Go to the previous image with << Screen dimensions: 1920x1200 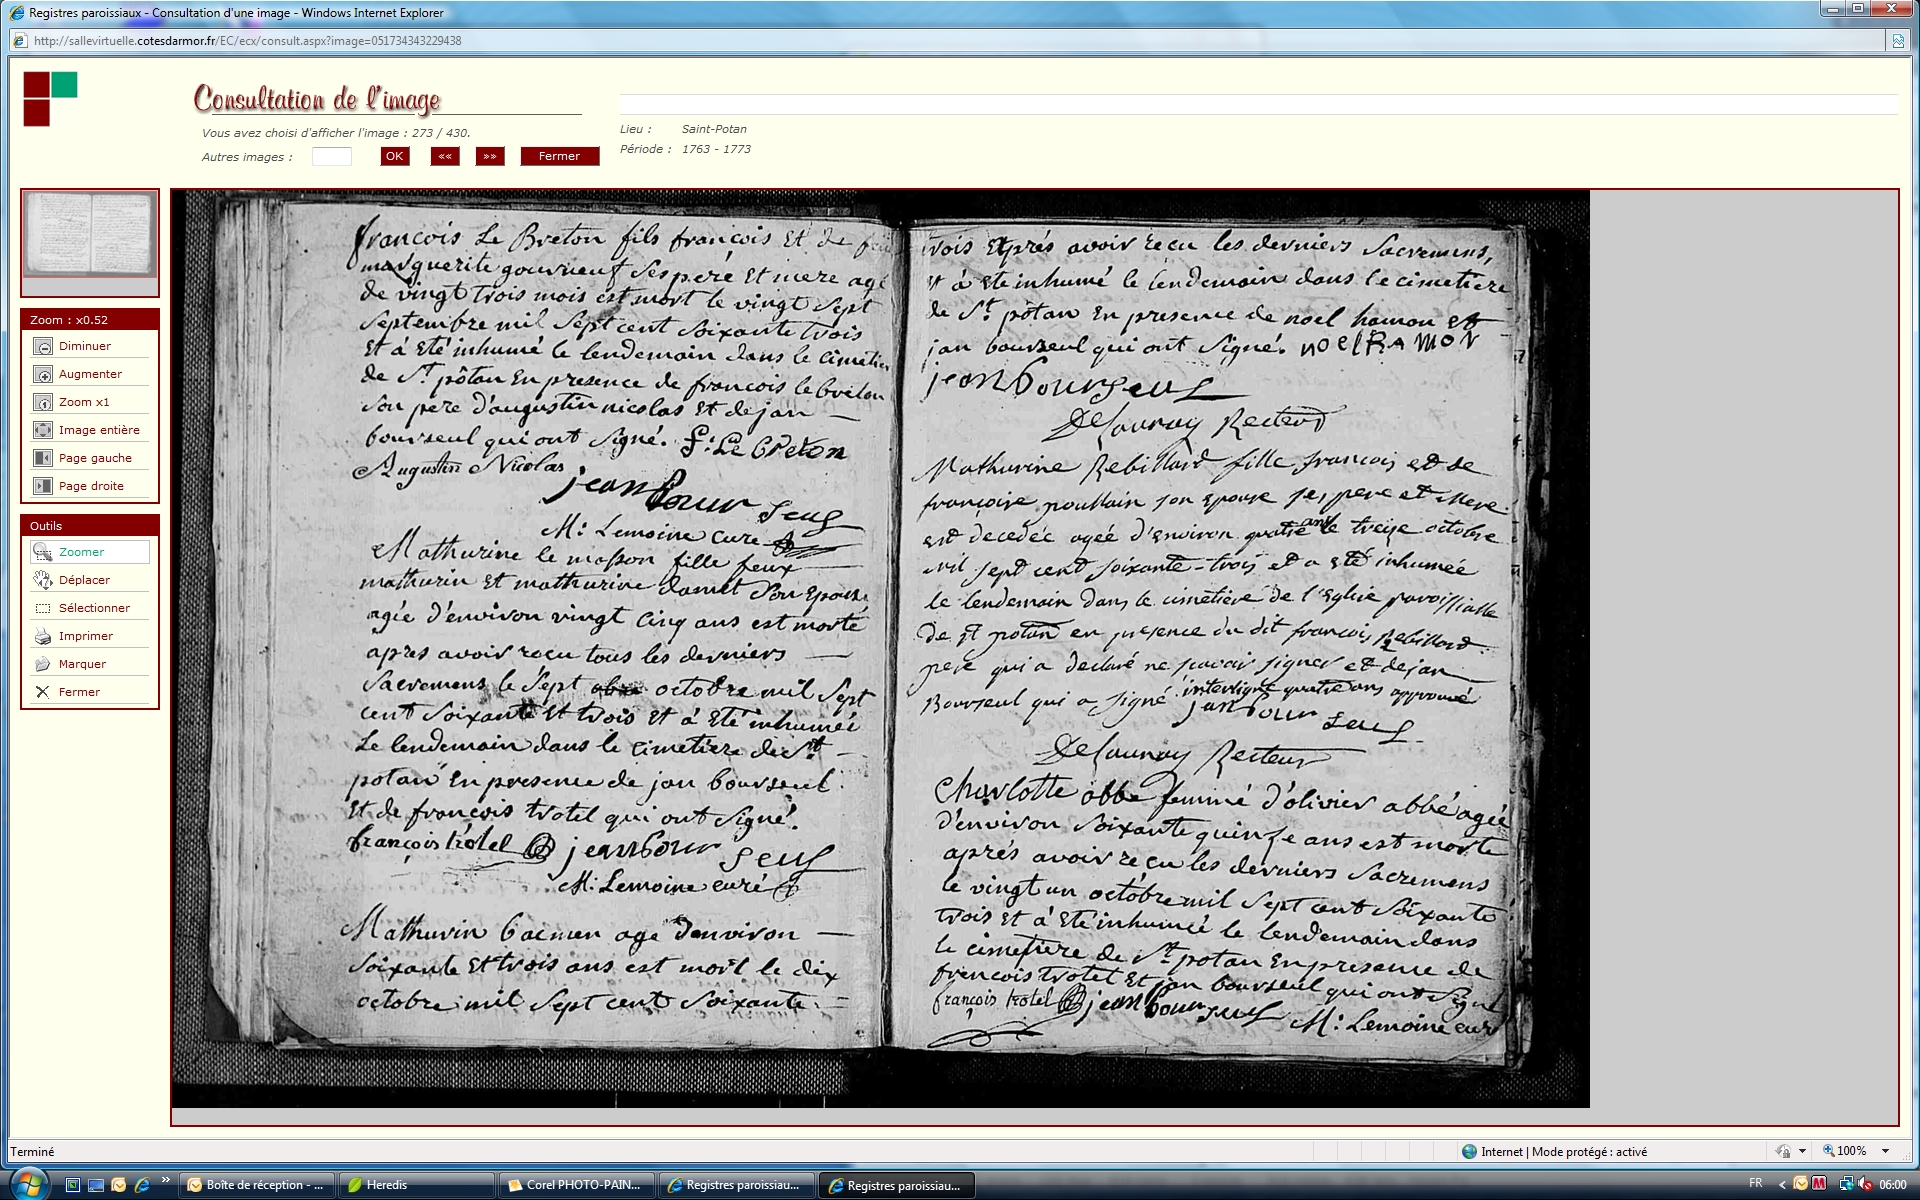point(445,156)
